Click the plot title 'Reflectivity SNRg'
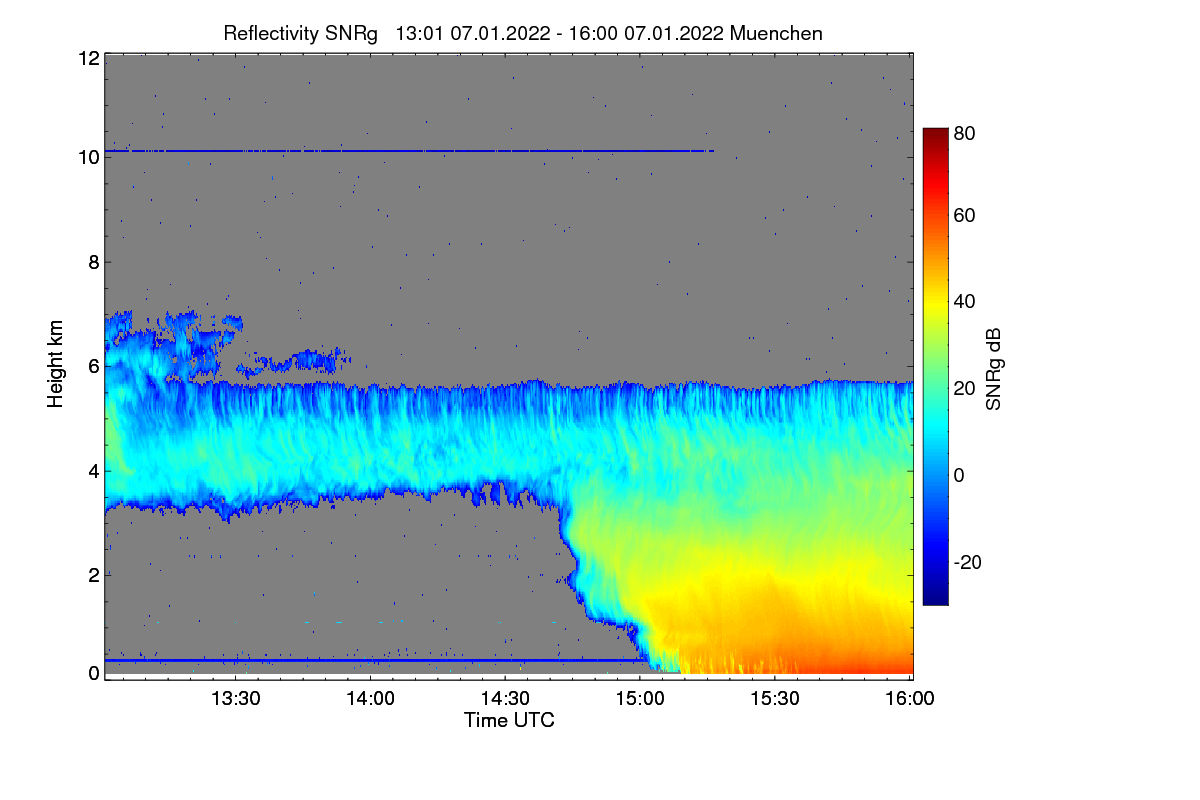This screenshot has height=800, width=1200. point(300,33)
